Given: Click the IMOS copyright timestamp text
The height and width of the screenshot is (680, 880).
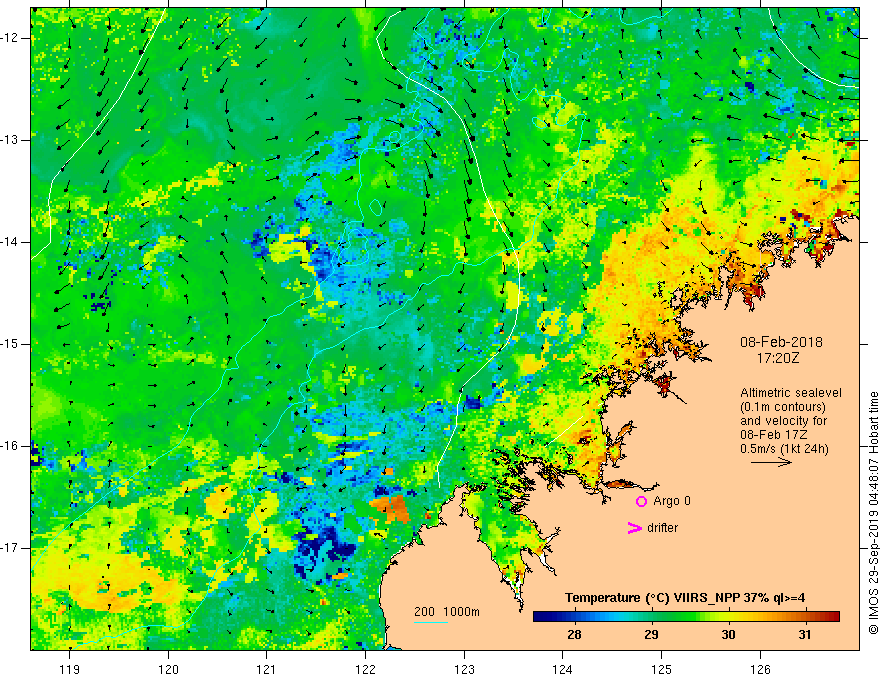Looking at the screenshot, I should (873, 513).
